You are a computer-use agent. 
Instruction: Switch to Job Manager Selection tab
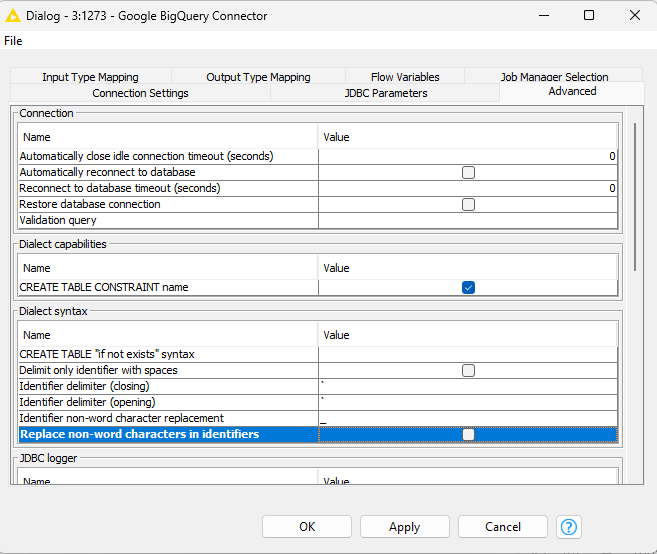(554, 77)
